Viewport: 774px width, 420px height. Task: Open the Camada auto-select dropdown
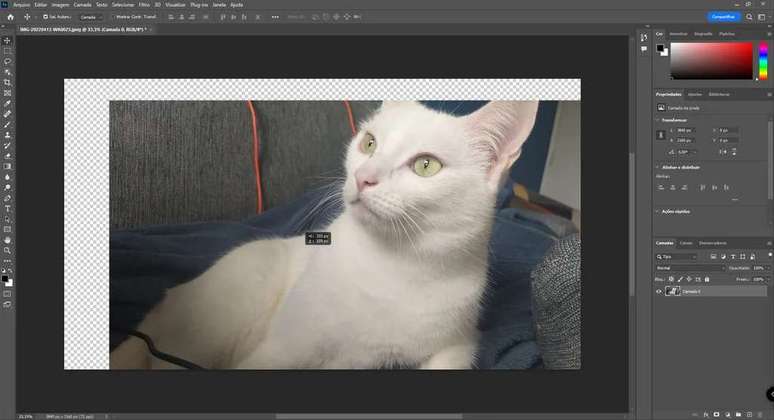(x=91, y=17)
